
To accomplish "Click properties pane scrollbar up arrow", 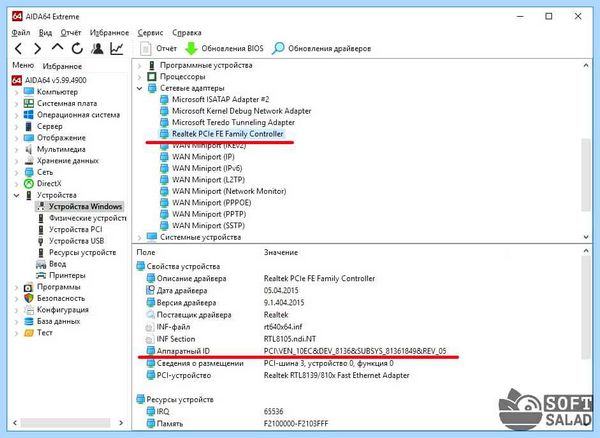I will point(586,251).
